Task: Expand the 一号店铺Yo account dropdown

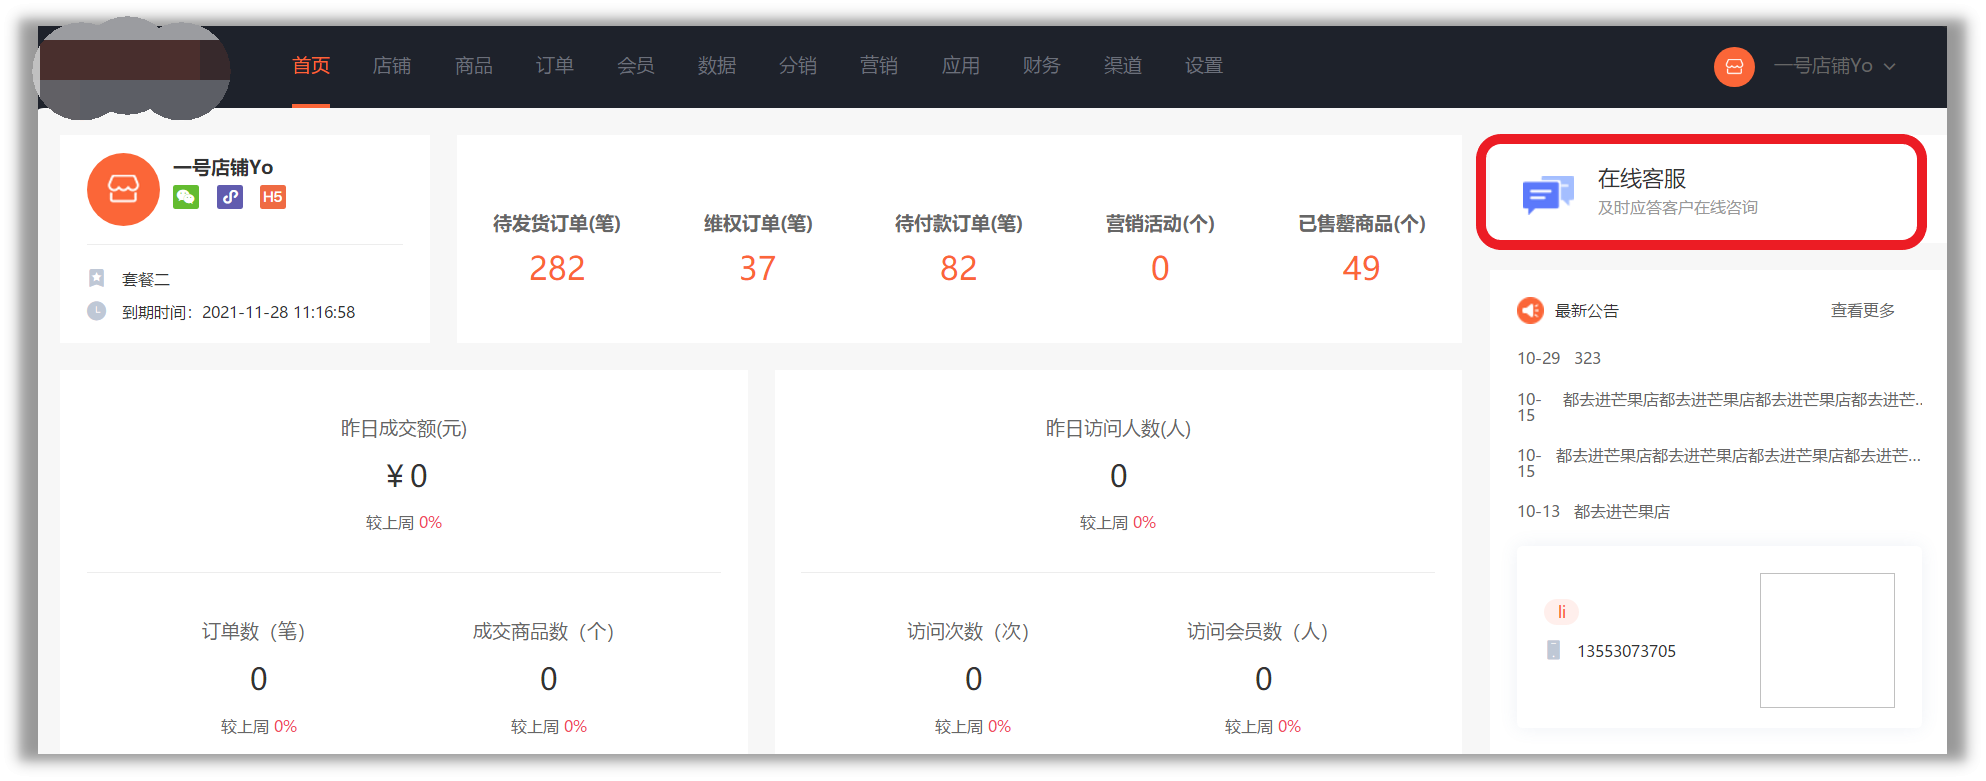Action: 1834,66
